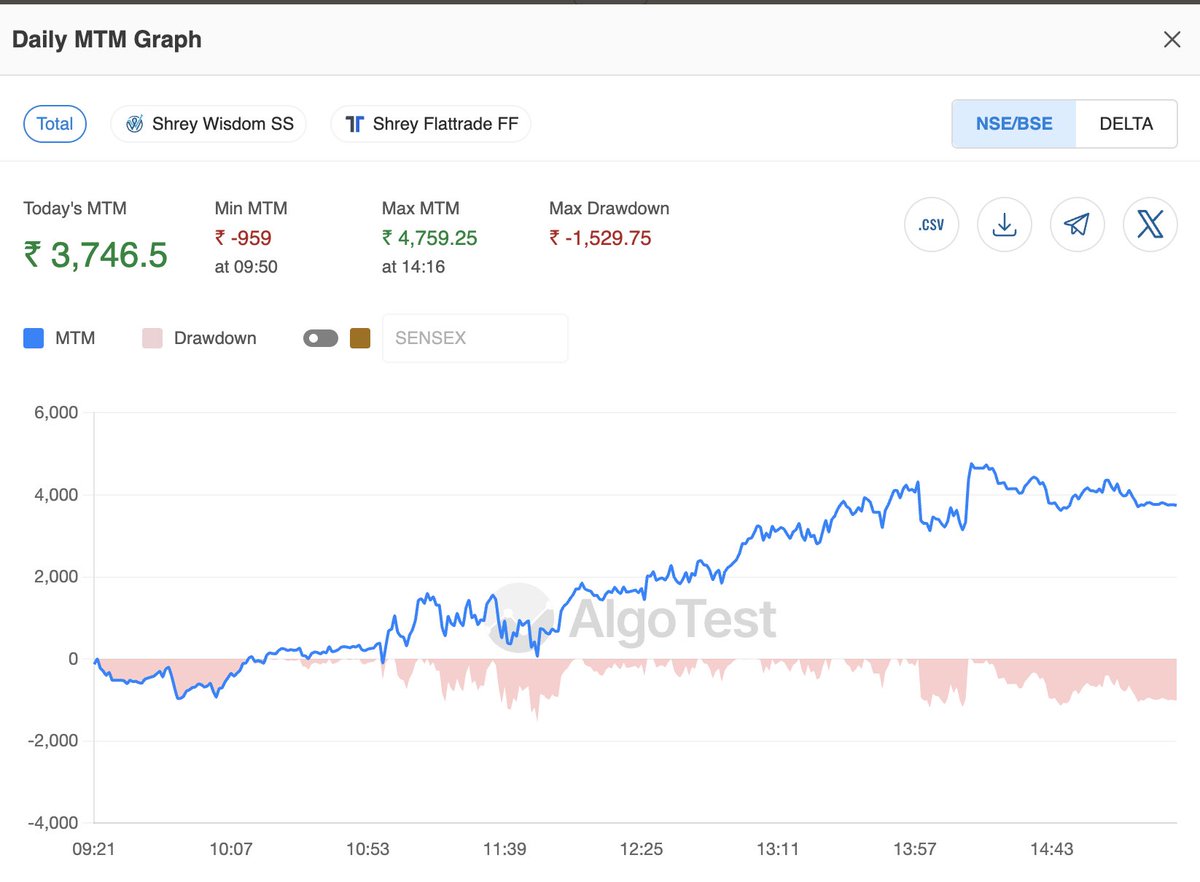Click the Max MTM value ₹ 4,759.25
This screenshot has height=882, width=1200.
tap(430, 238)
